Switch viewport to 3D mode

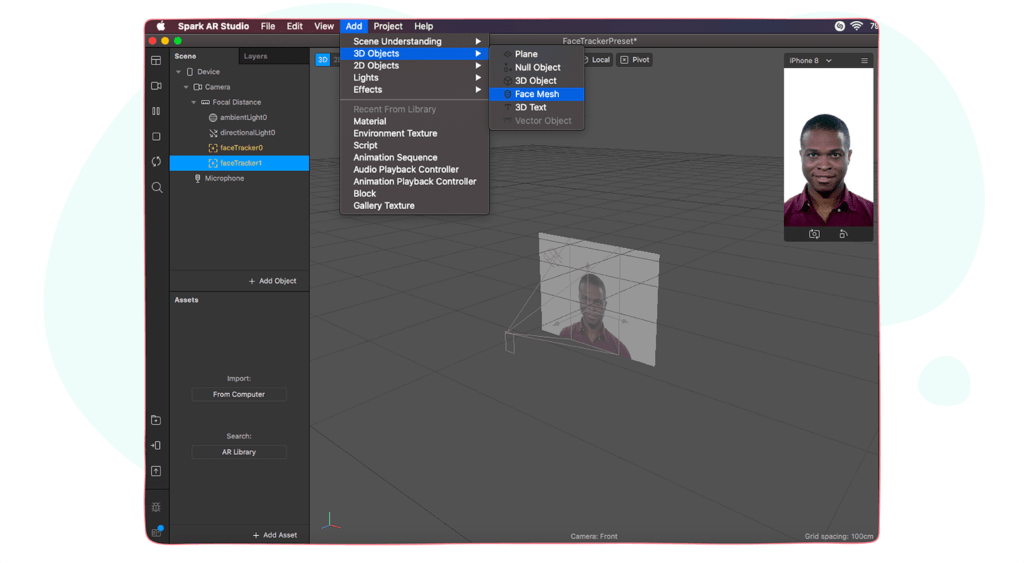click(x=323, y=59)
